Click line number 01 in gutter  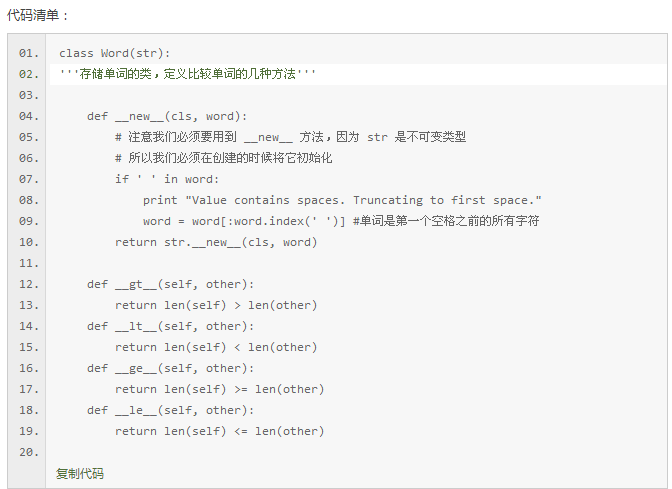click(x=29, y=53)
